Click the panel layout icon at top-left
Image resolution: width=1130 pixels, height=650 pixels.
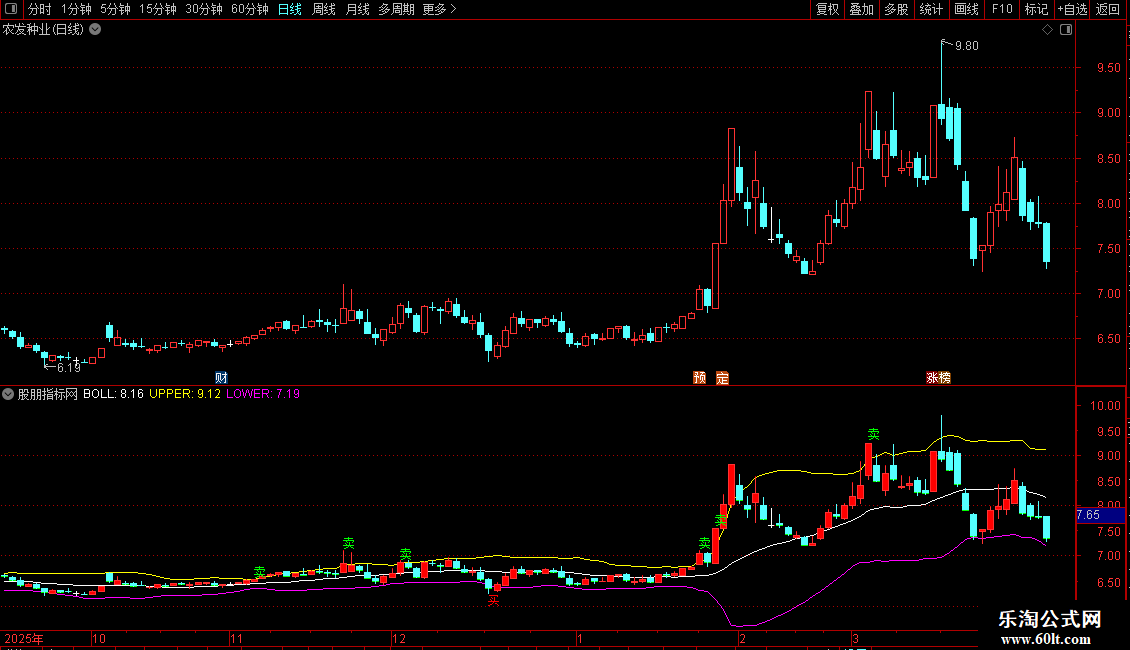11,9
